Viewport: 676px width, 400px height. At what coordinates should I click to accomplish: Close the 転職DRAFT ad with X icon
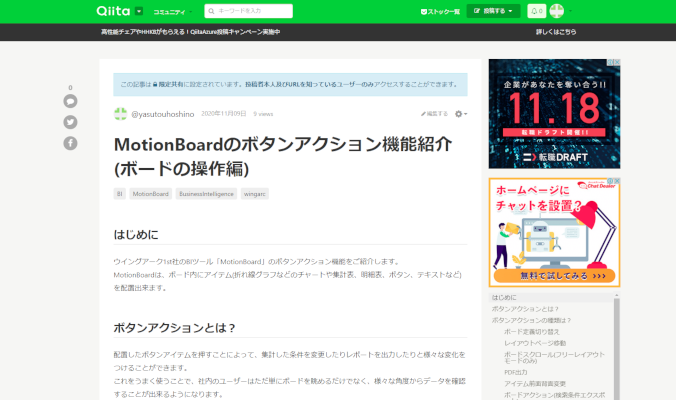[617, 62]
